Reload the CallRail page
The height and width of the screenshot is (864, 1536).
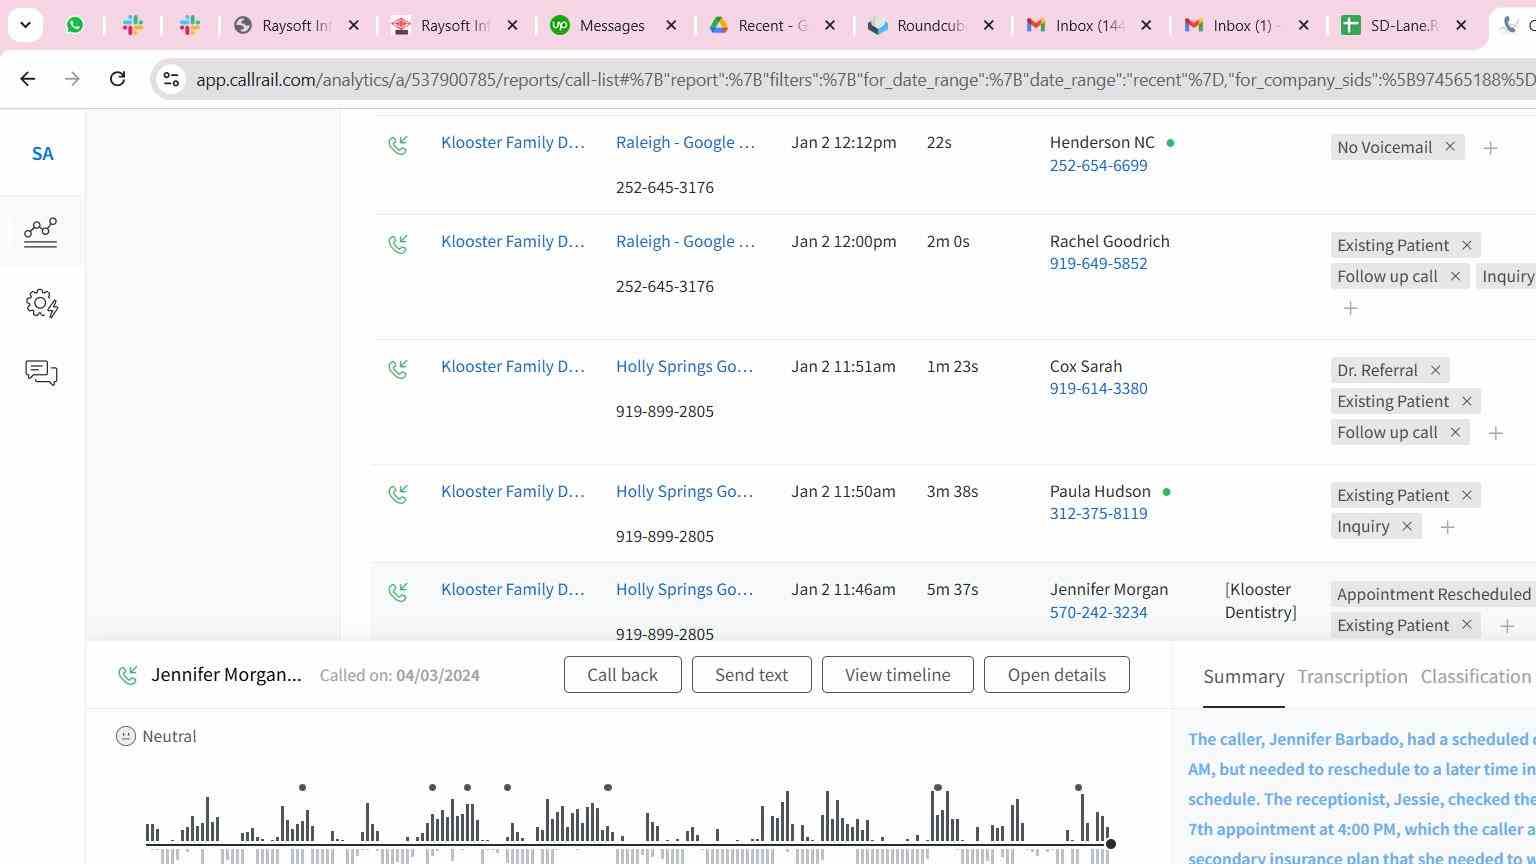pos(117,78)
